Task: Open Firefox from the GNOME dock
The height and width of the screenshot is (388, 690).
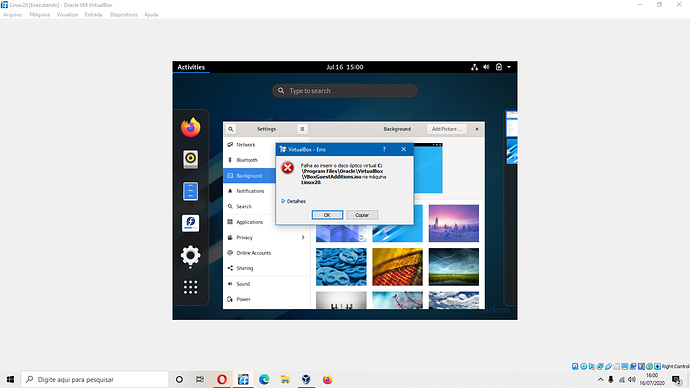Action: click(191, 128)
